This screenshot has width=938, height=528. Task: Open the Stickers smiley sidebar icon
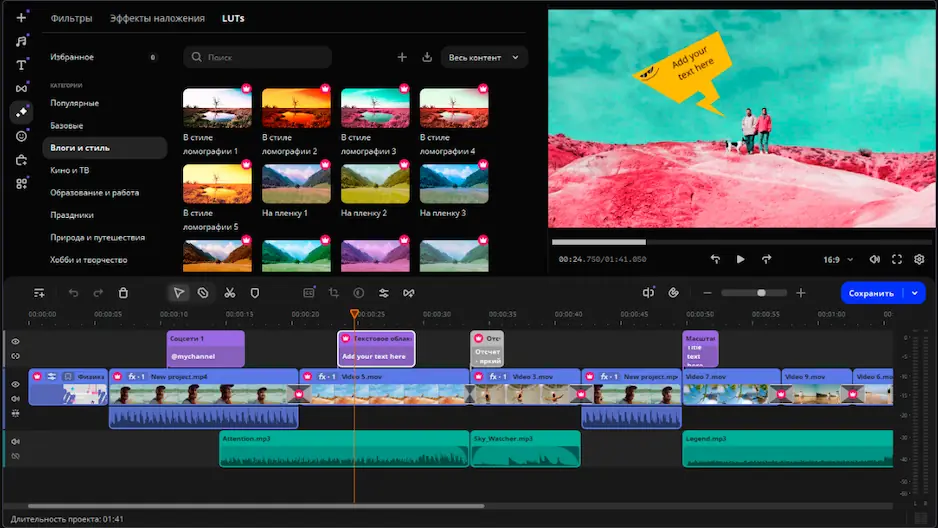click(21, 136)
